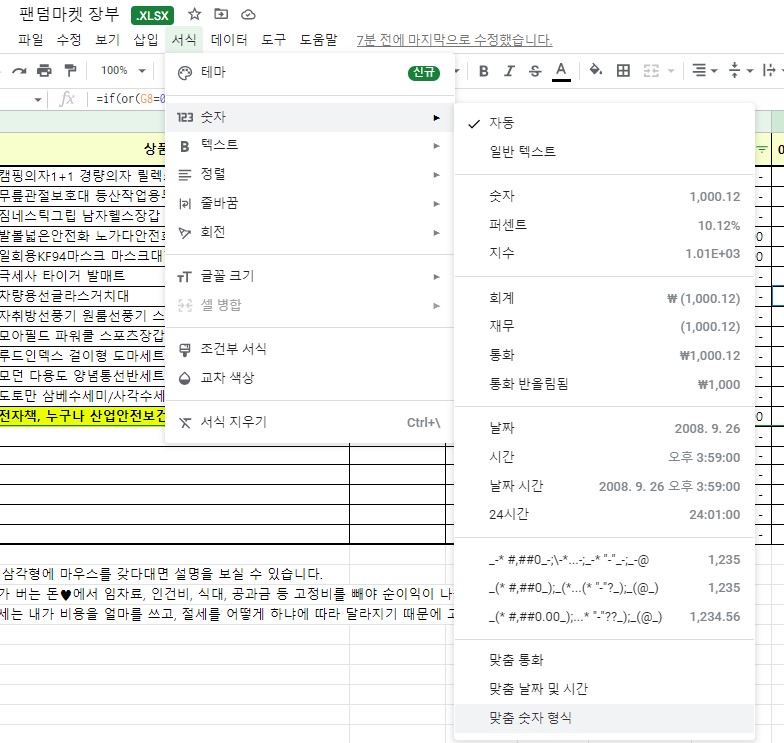This screenshot has width=784, height=743.
Task: Open 맞춤 통화 option
Action: pos(604,660)
